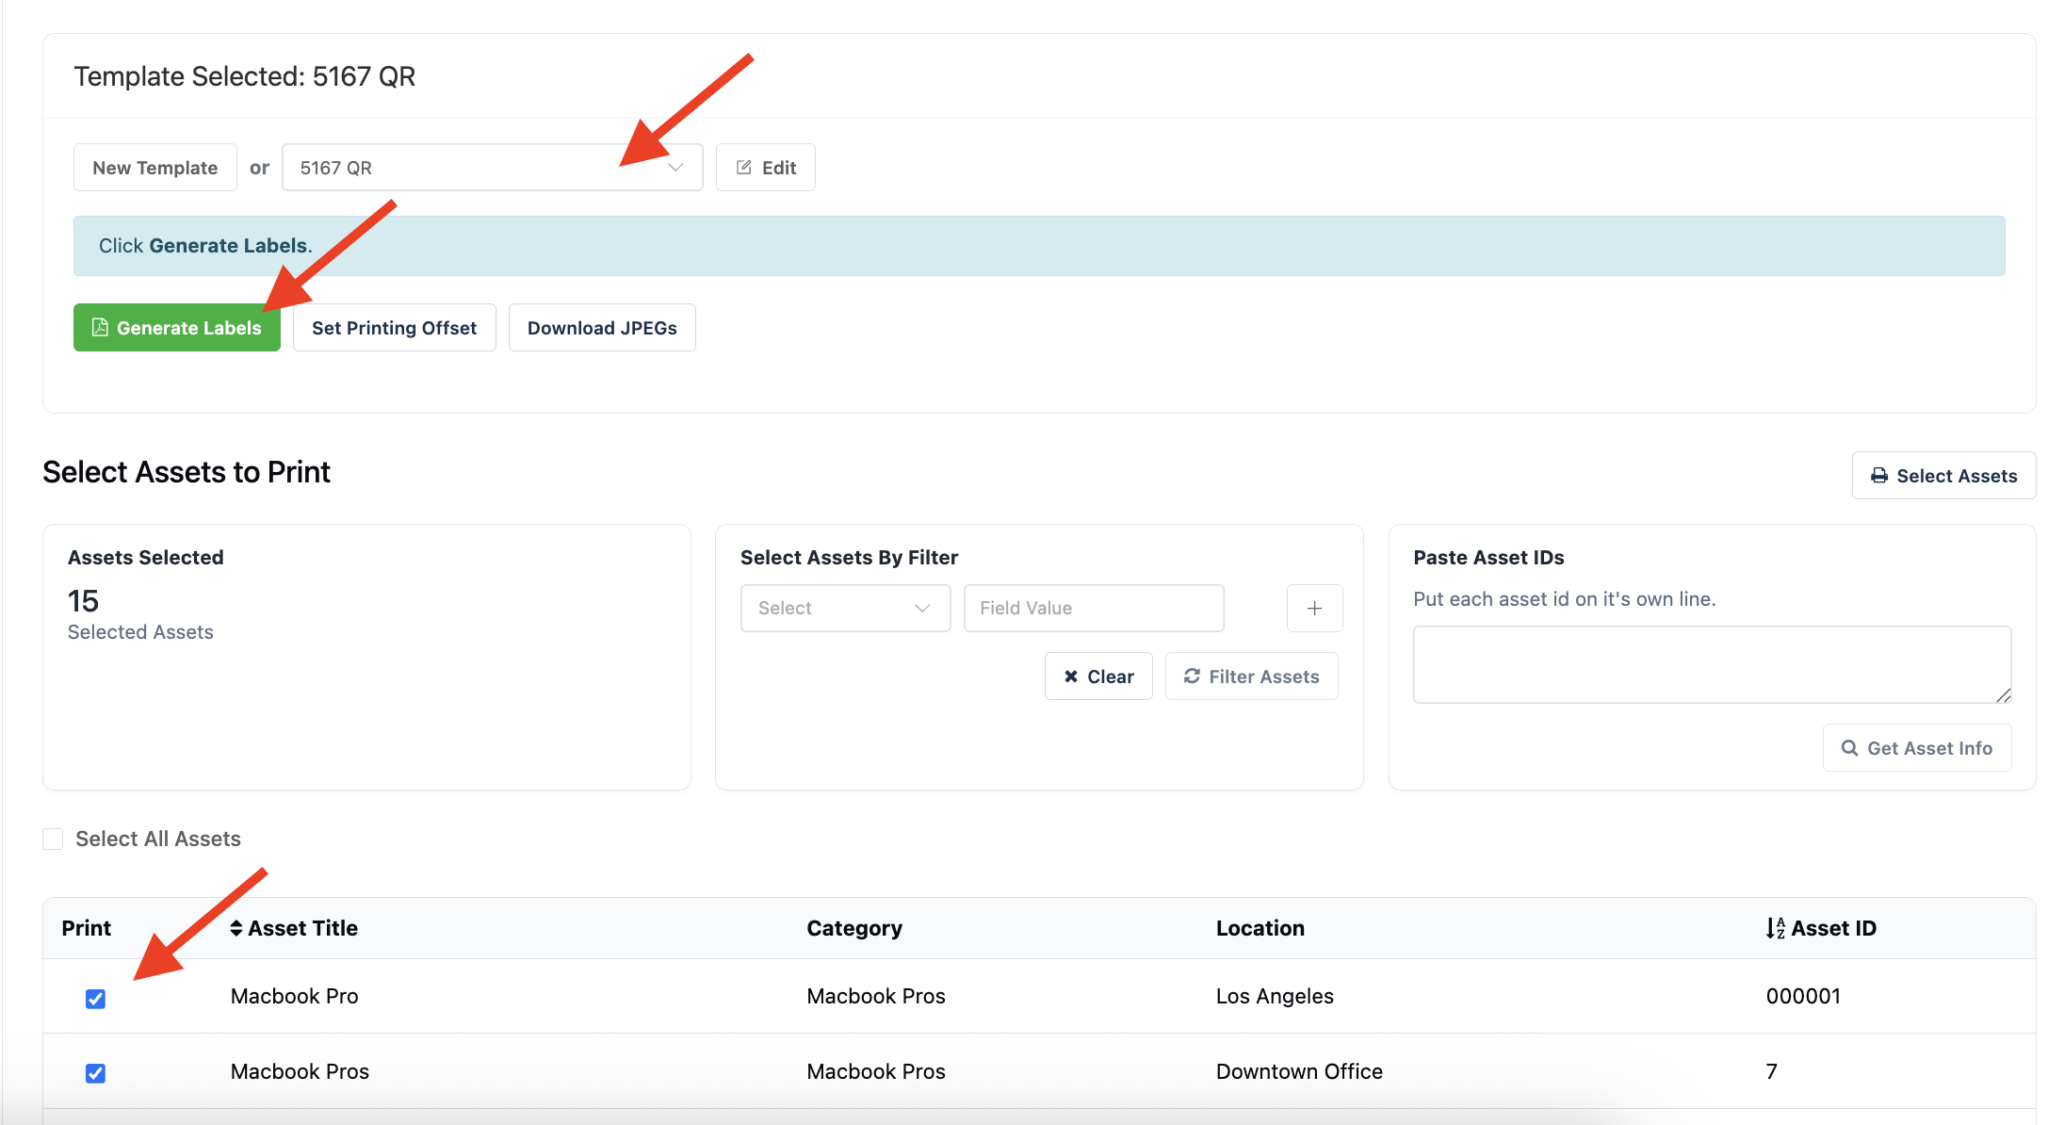Enable the Select All Assets checkbox
Image resolution: width=2048 pixels, height=1125 pixels.
53,839
